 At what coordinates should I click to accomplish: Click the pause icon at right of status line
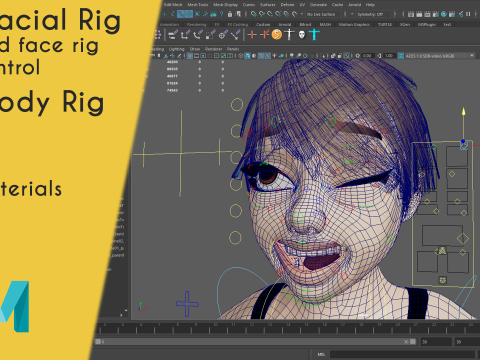point(468,14)
